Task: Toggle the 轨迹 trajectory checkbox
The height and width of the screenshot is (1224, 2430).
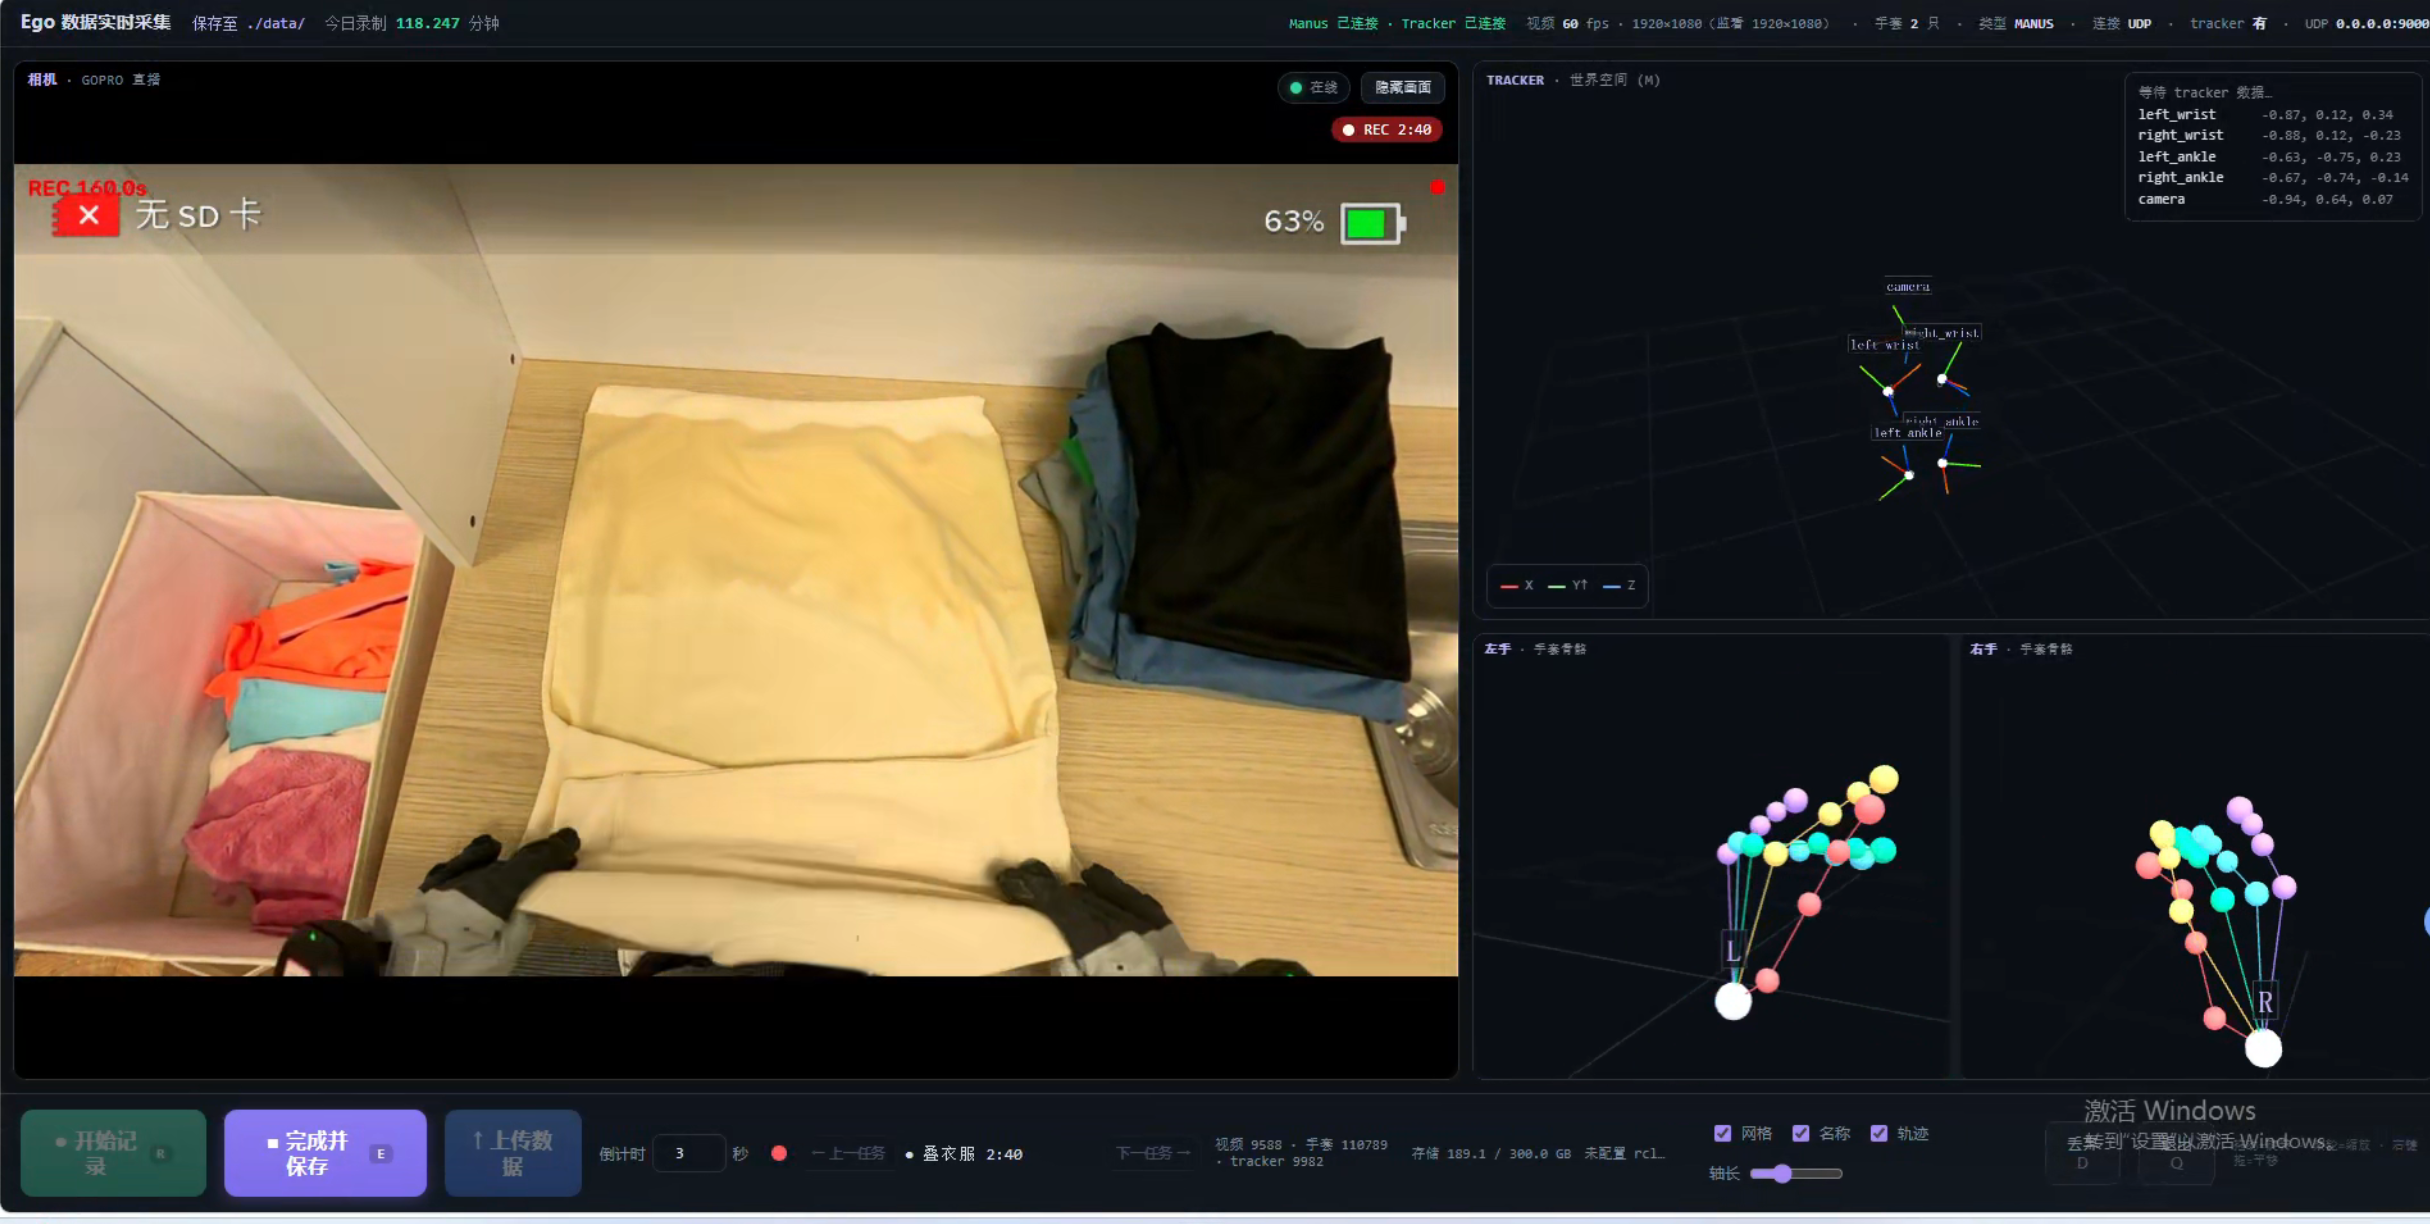Action: pos(1878,1133)
